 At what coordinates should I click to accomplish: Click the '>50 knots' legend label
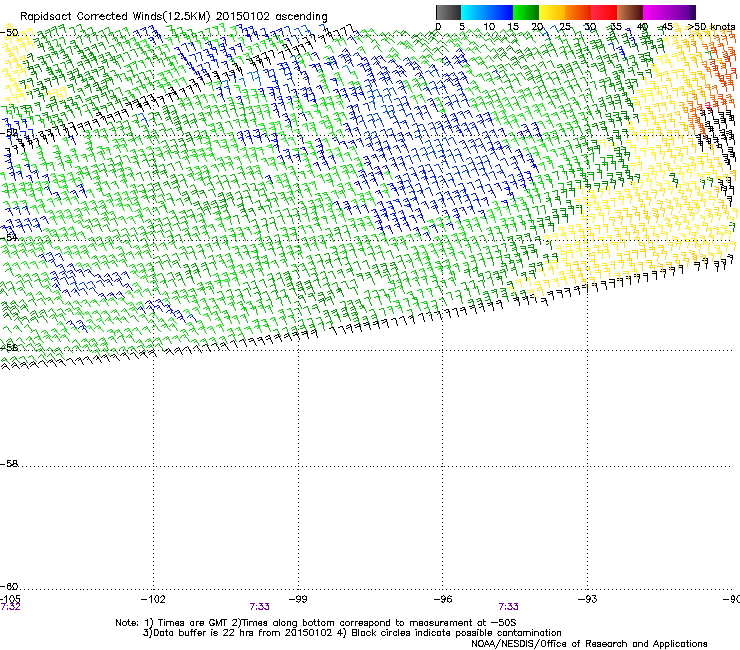[711, 27]
